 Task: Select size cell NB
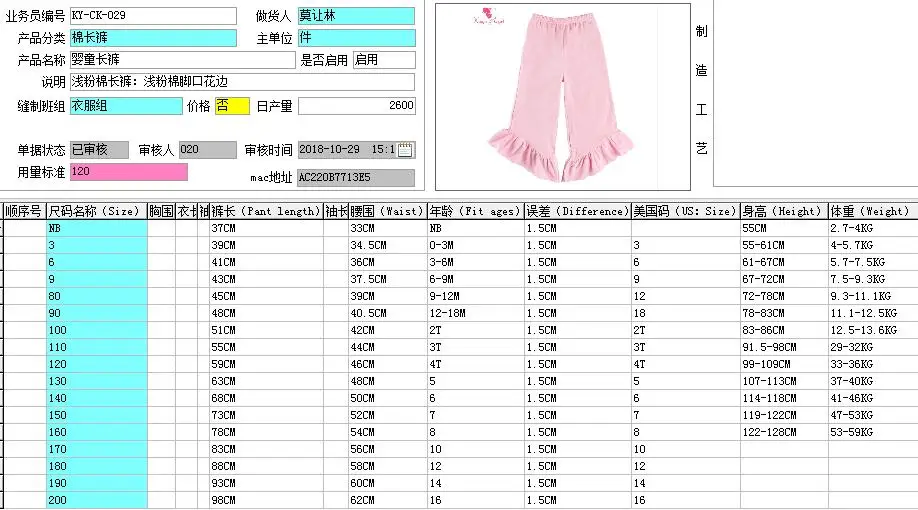(x=97, y=228)
